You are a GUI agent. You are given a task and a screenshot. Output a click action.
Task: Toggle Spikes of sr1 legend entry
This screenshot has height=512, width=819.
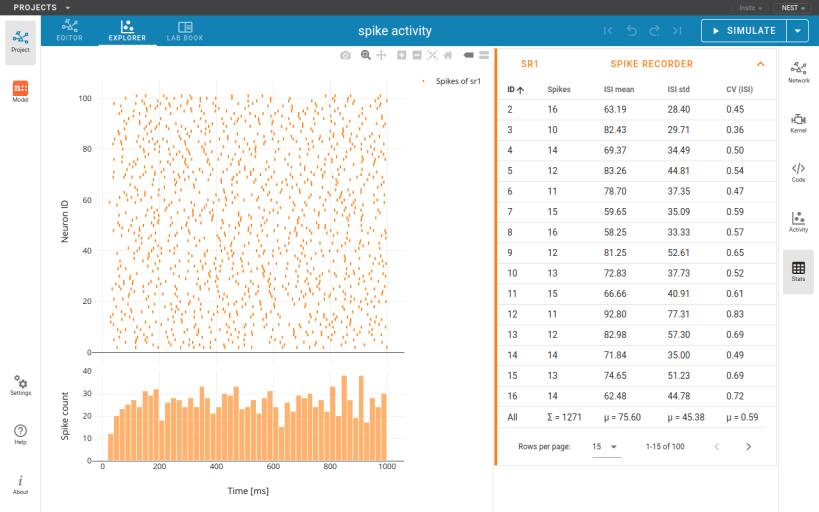452,81
